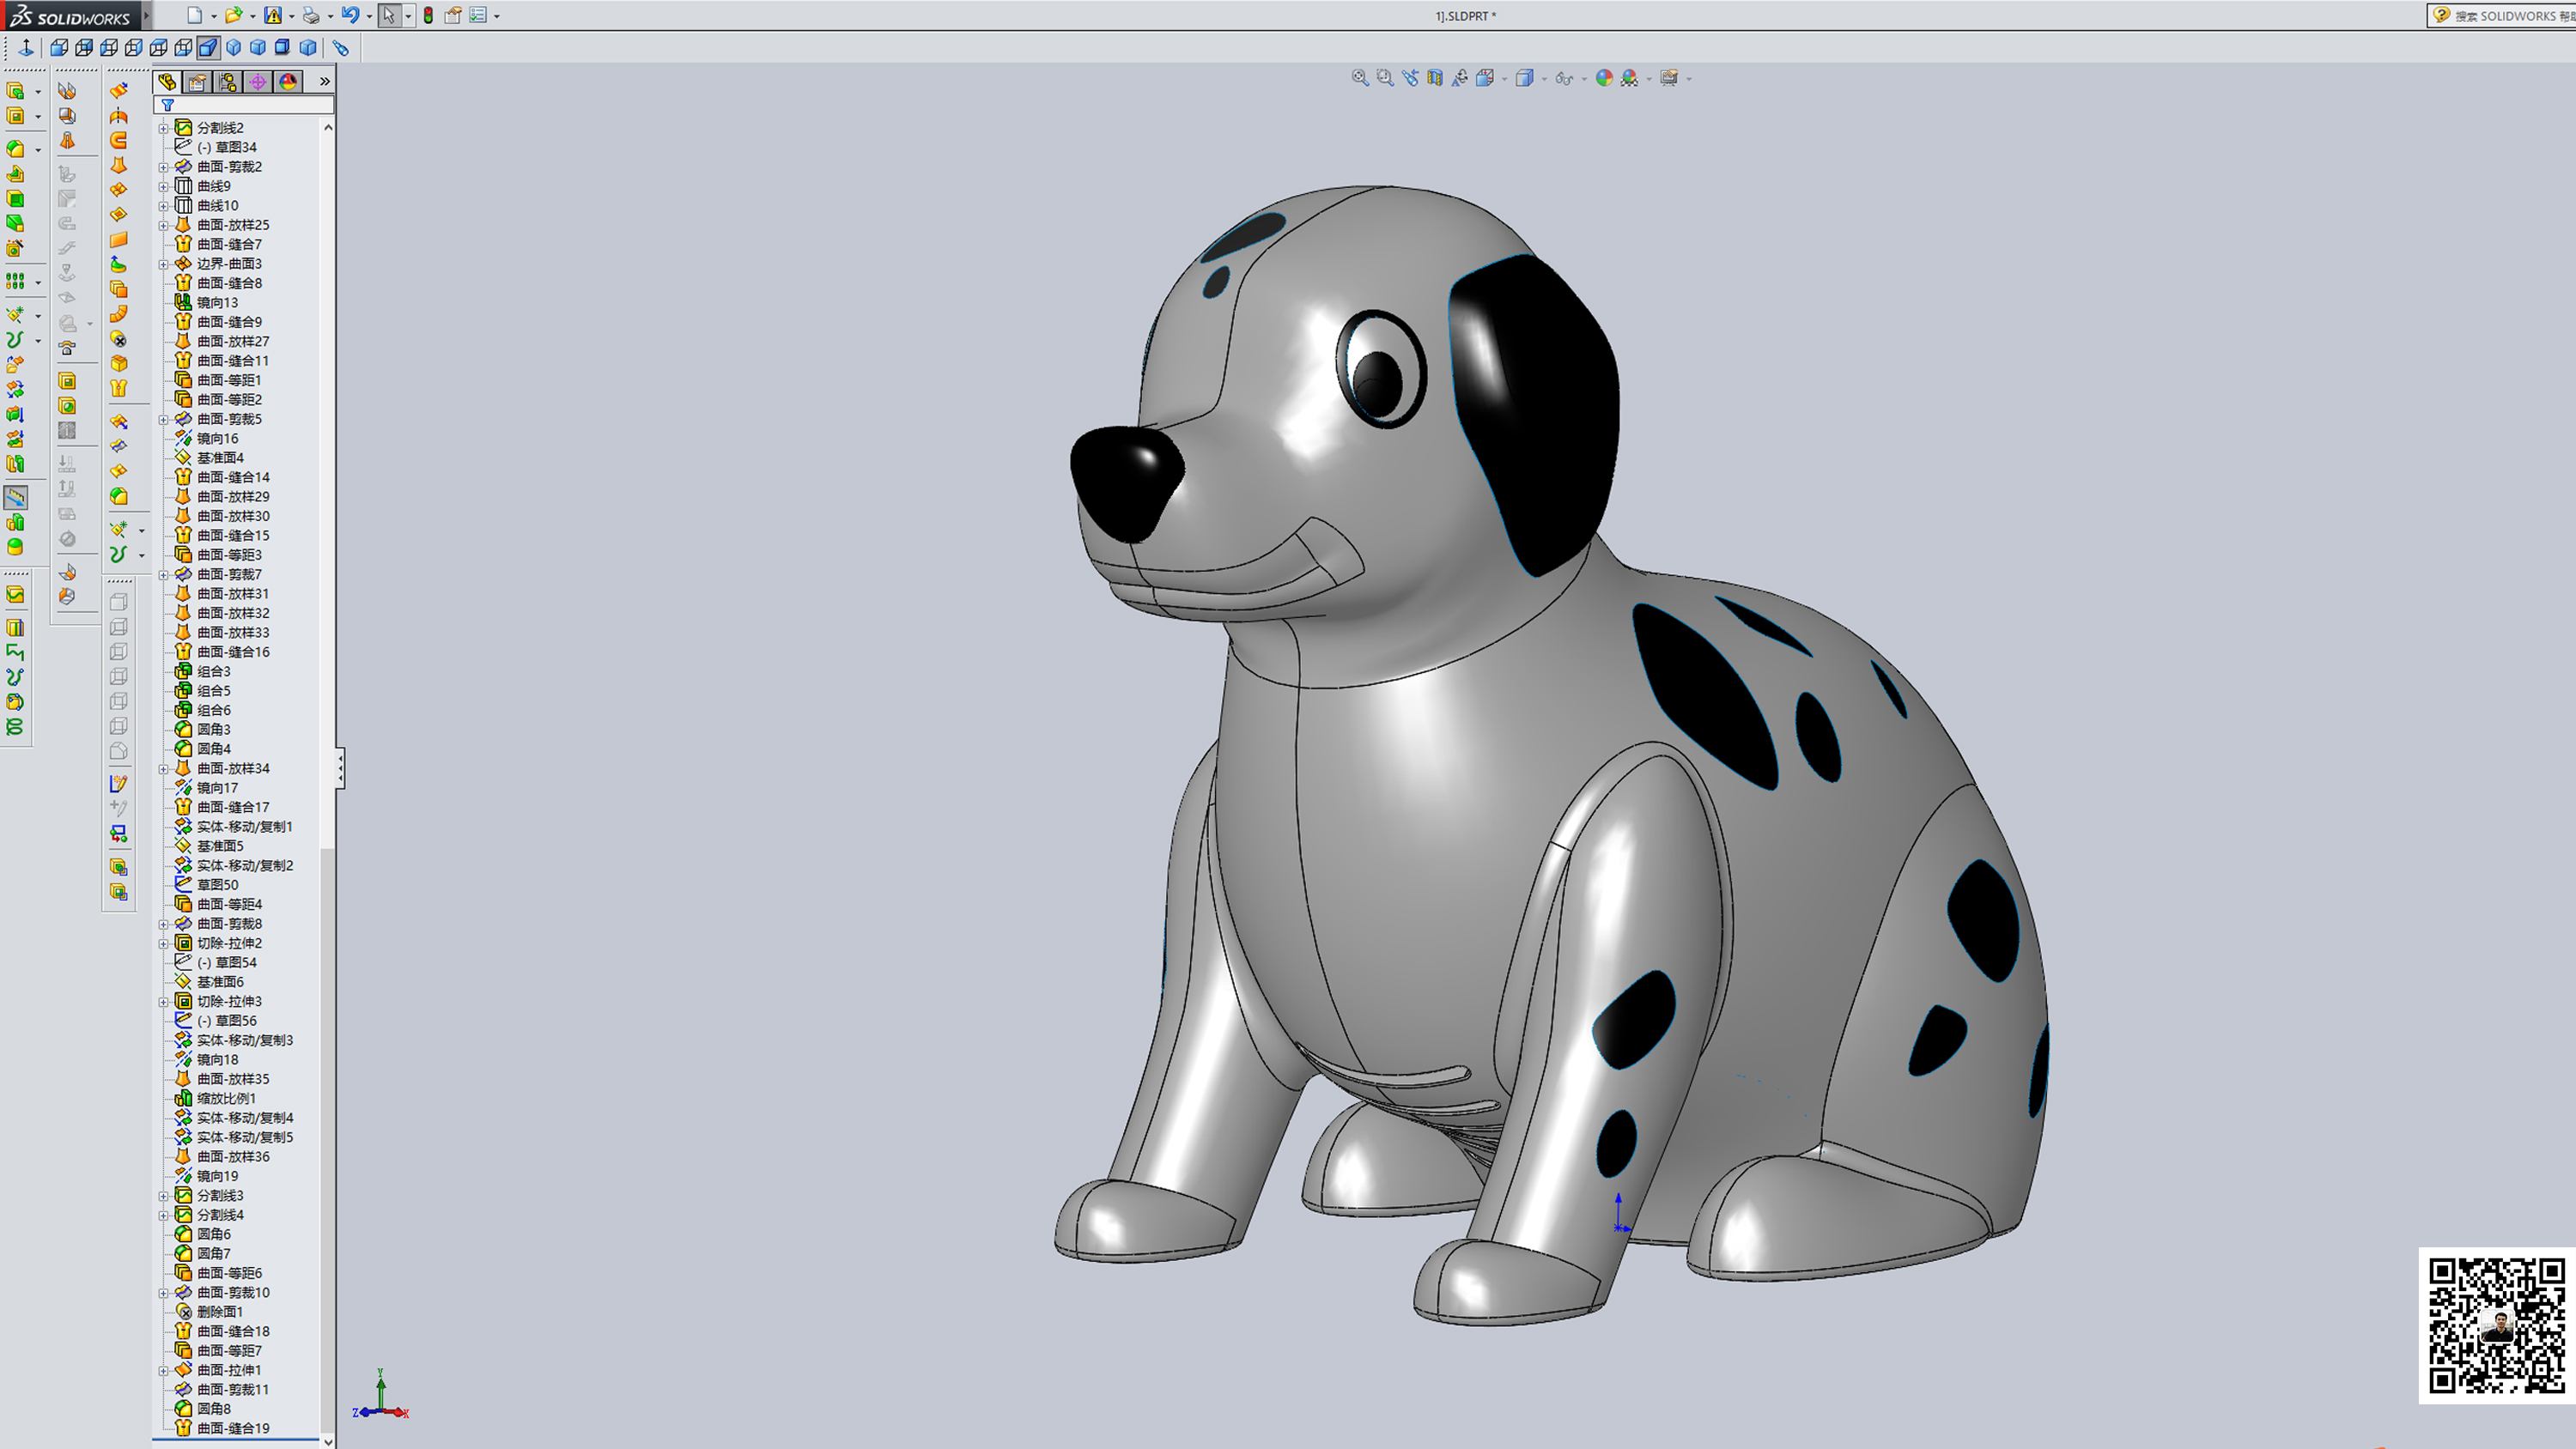Toggle the Hide/Show Items glasses icon
The height and width of the screenshot is (1449, 2576).
[x=1565, y=78]
